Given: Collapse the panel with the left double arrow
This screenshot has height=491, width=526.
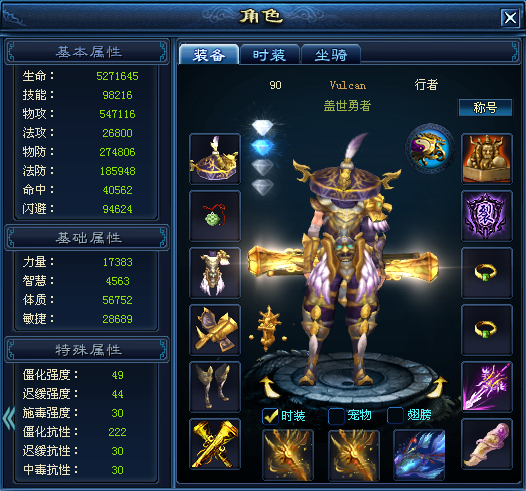Looking at the screenshot, I should pos(8,418).
